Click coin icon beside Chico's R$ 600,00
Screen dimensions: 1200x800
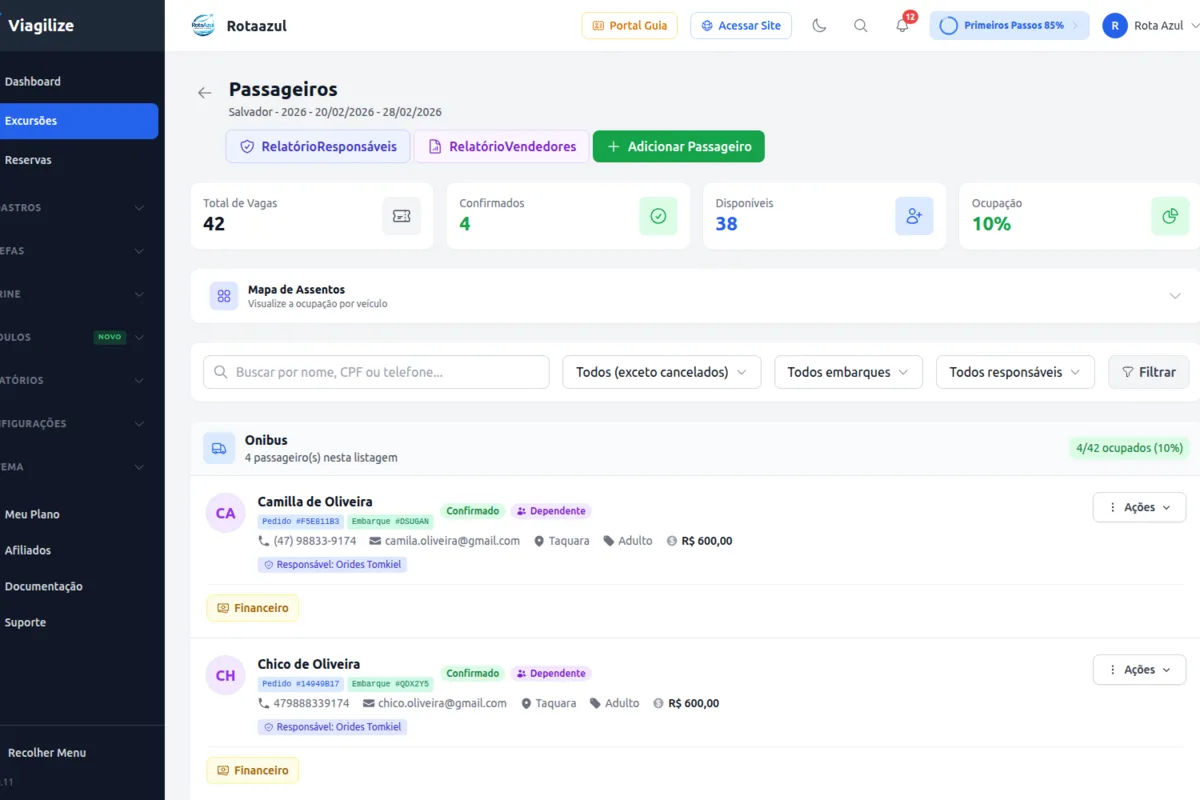click(658, 703)
